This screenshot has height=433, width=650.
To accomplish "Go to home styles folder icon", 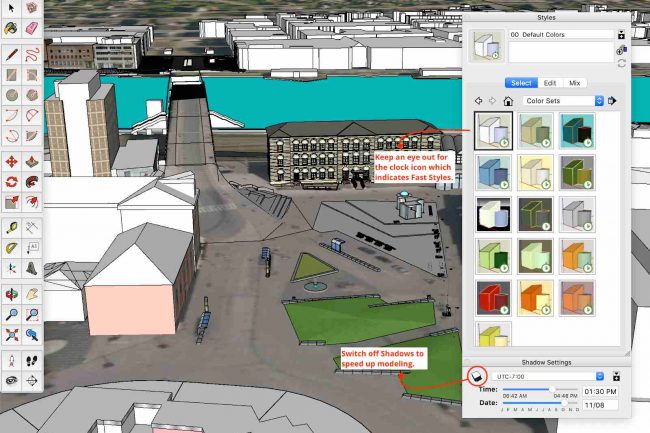I will pyautogui.click(x=508, y=101).
